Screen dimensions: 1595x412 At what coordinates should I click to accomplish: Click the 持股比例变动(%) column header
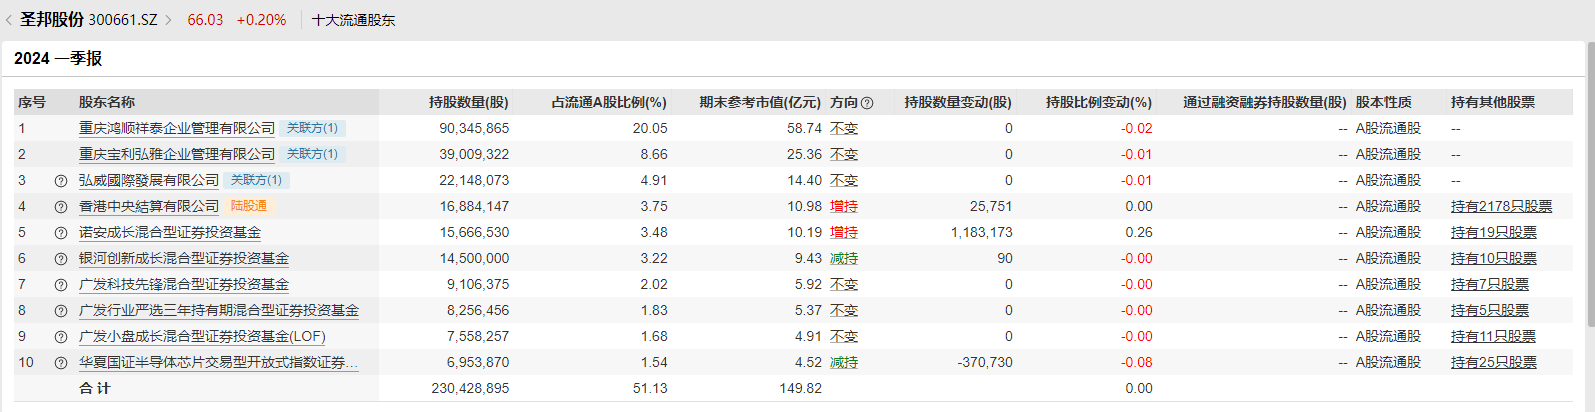tap(1099, 102)
